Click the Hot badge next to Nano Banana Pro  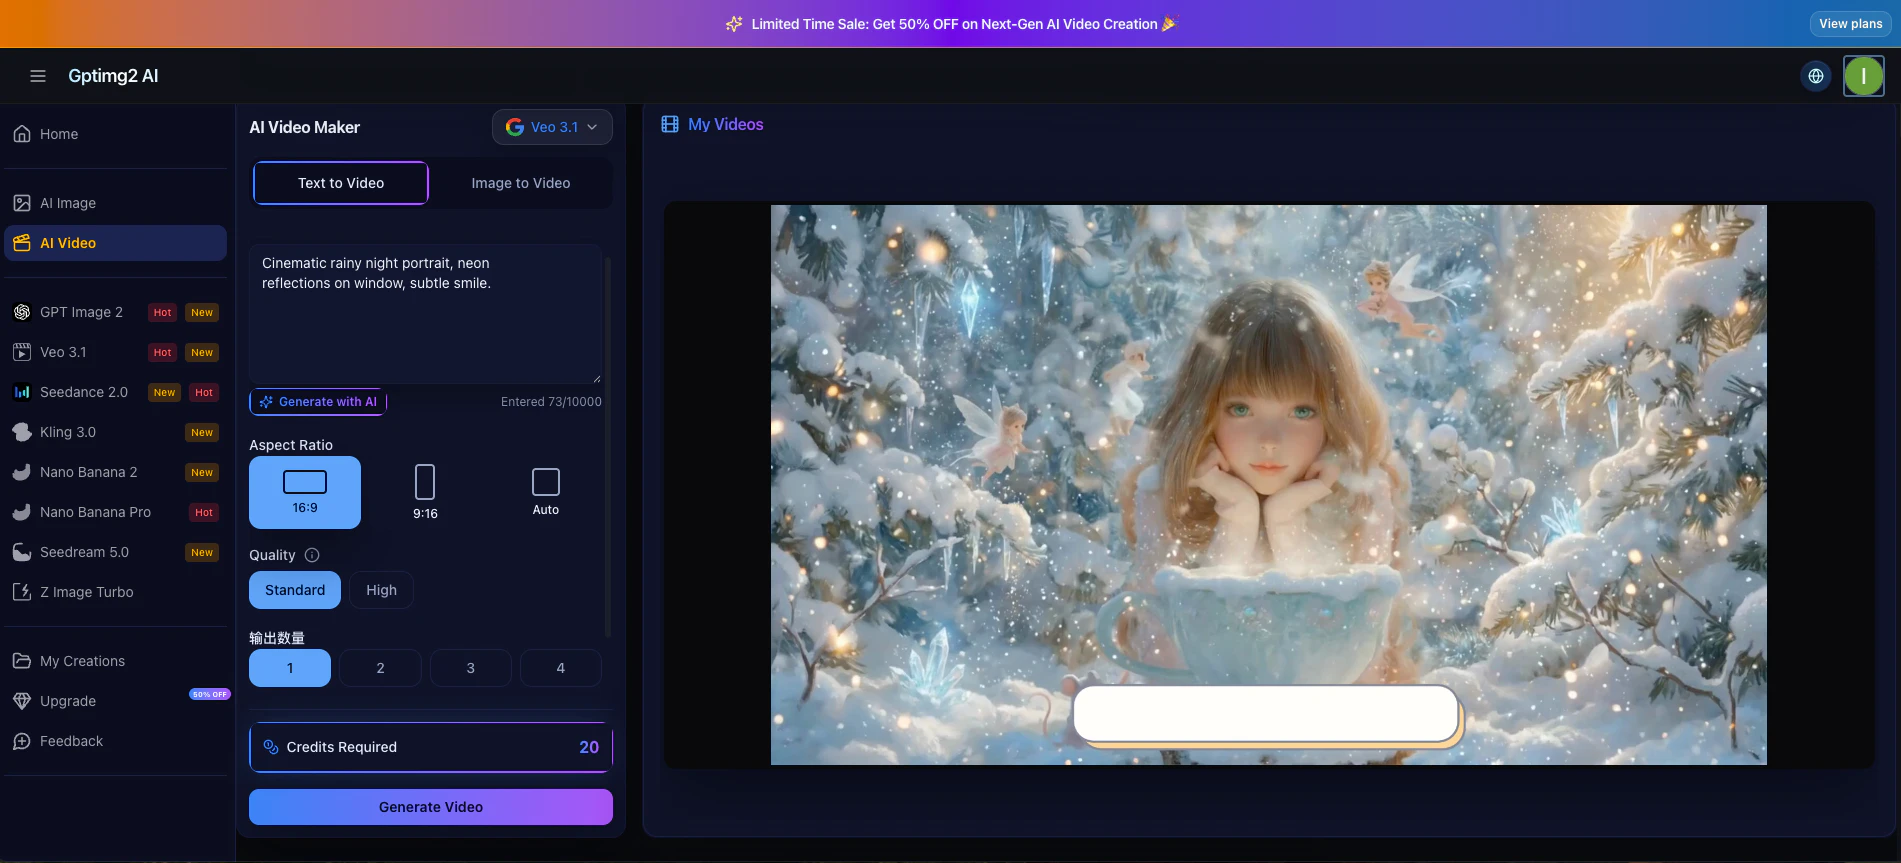click(x=204, y=512)
